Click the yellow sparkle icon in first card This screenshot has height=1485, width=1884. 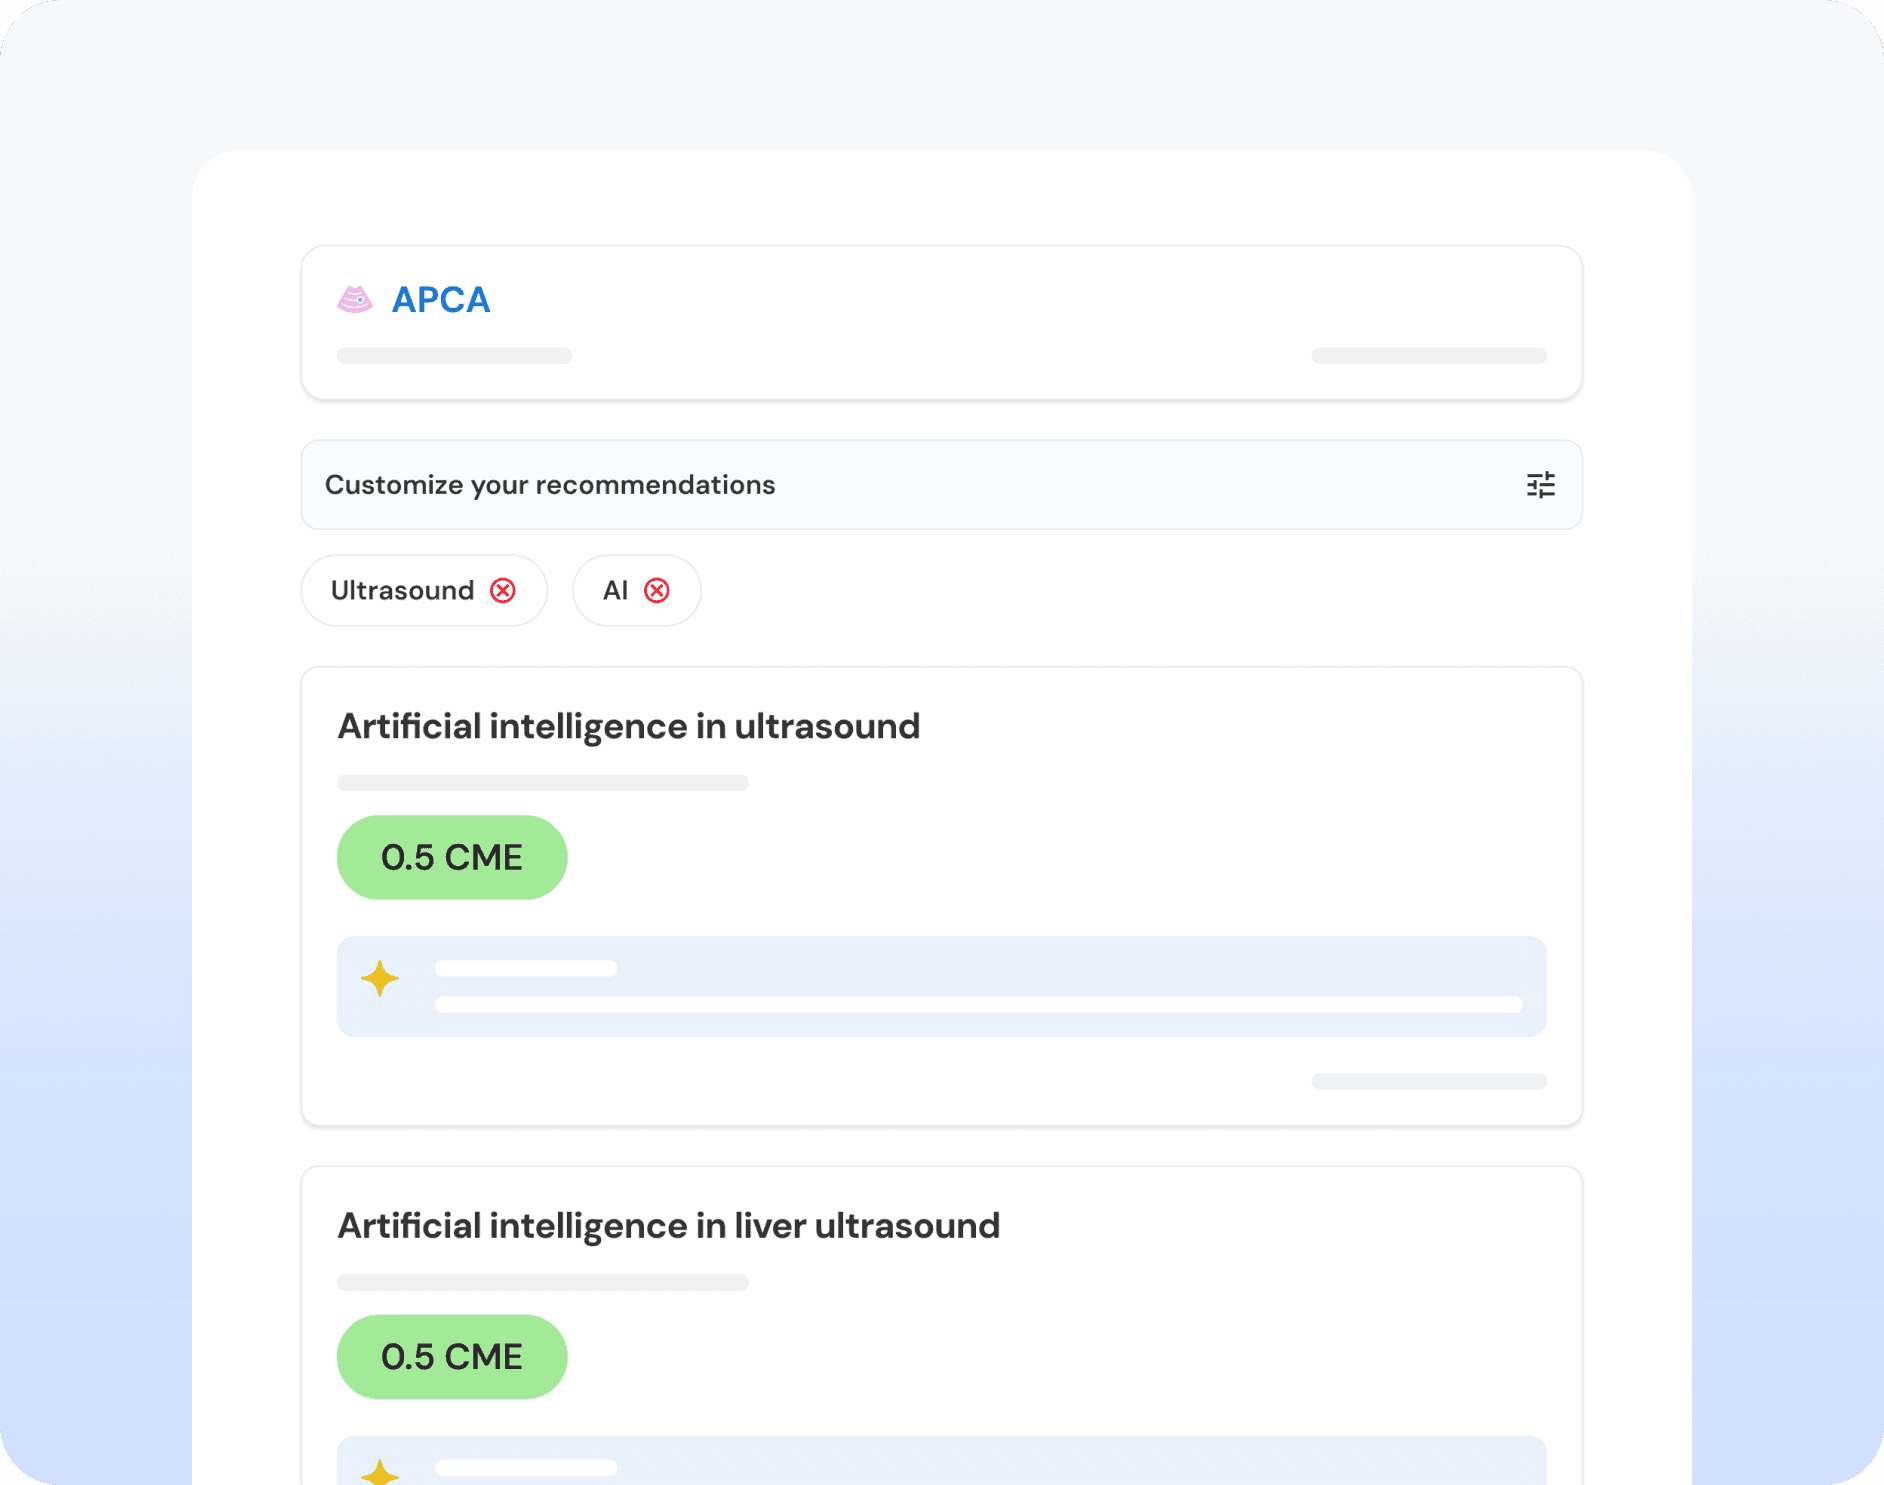point(380,978)
